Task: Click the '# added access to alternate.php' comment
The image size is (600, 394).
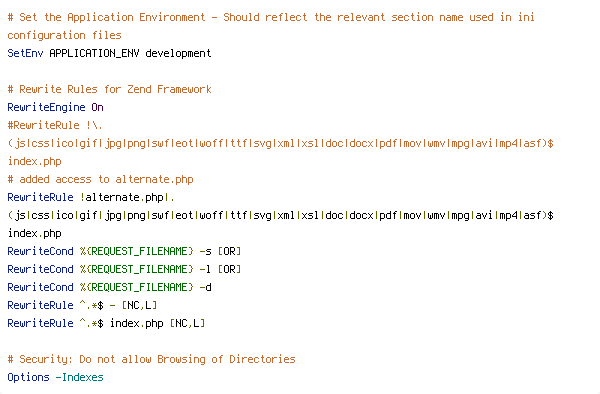Action: [x=100, y=179]
